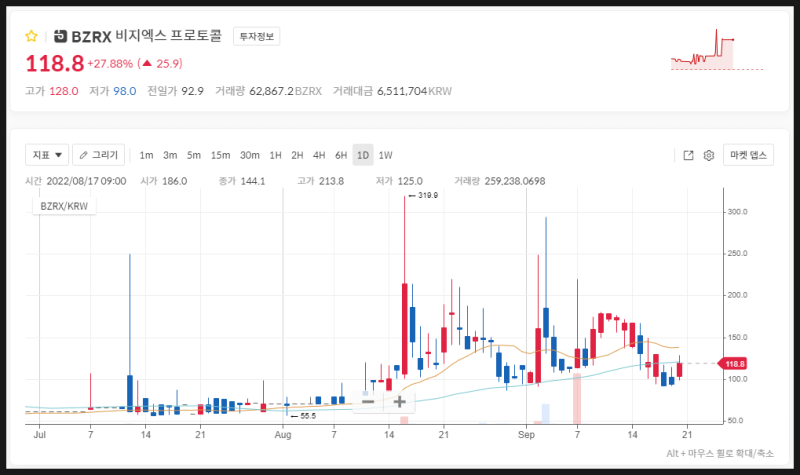
Task: Choose the 1D daily interval
Action: tap(363, 155)
